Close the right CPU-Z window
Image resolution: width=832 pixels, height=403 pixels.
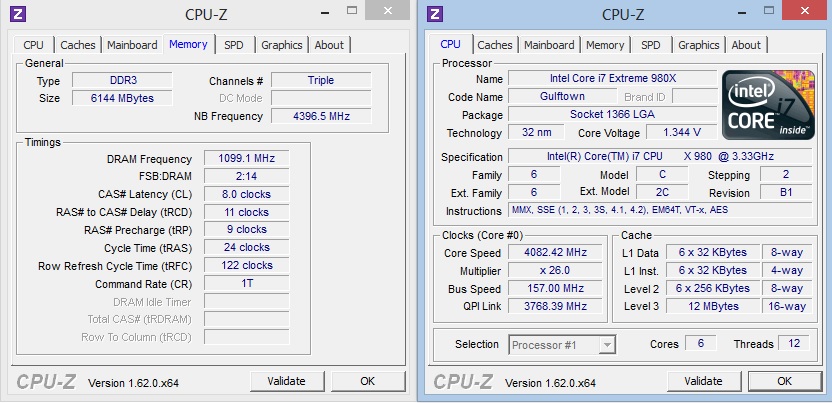[804, 10]
